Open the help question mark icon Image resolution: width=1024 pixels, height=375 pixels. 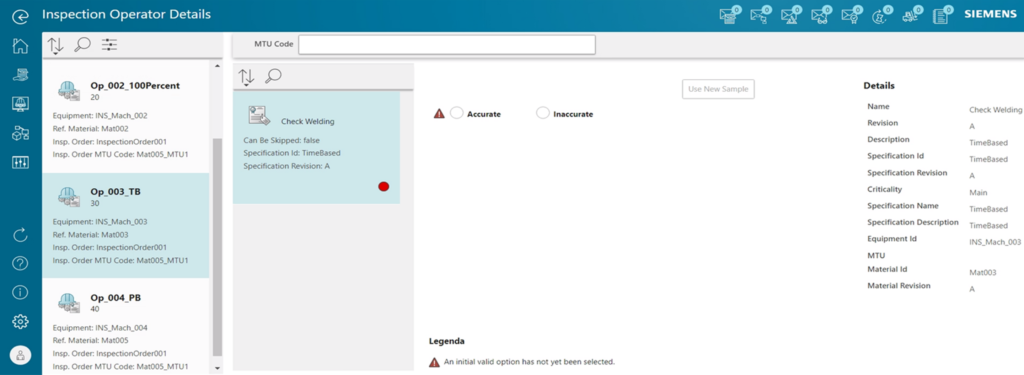(x=20, y=263)
